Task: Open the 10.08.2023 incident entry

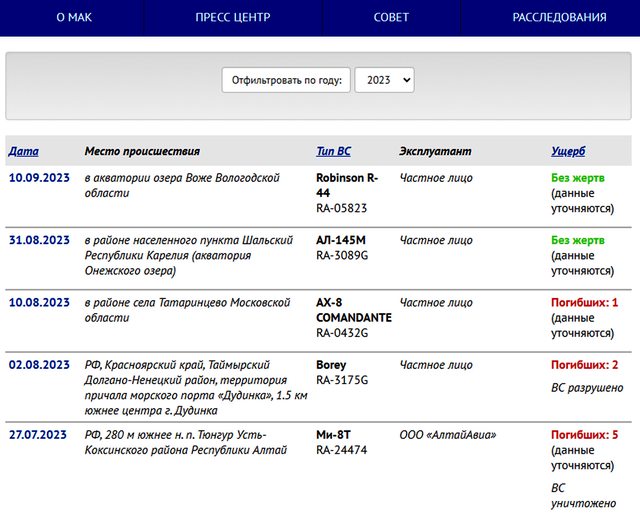Action: (39, 303)
